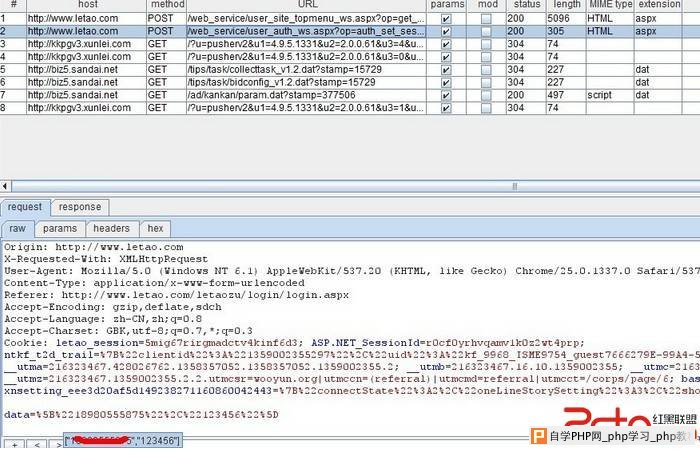Click the Cookie letao_session line
700x450 pixels.
(x=294, y=343)
